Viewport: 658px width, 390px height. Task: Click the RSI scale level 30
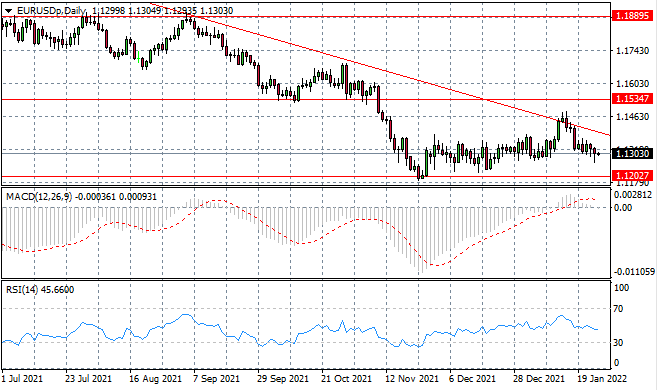(618, 343)
